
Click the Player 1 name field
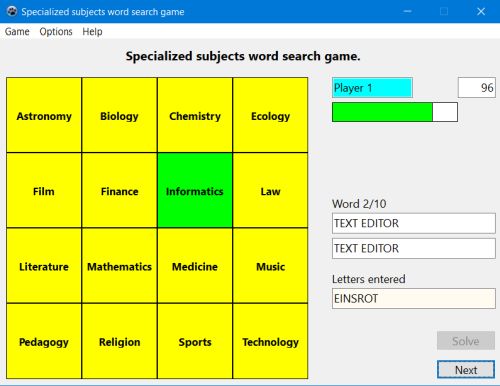coord(372,88)
